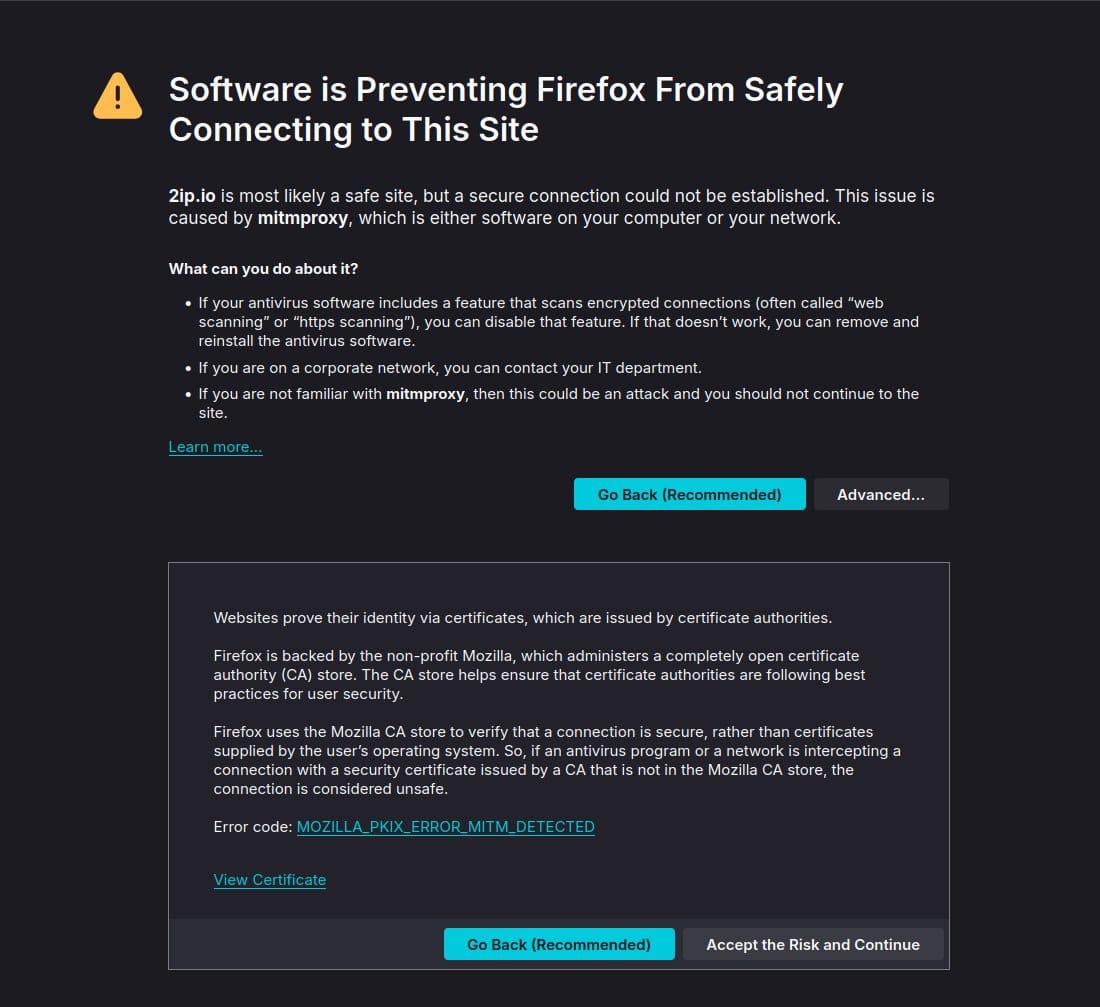The width and height of the screenshot is (1100, 1007).
Task: Click the "What can you do about it?" heading
Action: click(x=263, y=269)
